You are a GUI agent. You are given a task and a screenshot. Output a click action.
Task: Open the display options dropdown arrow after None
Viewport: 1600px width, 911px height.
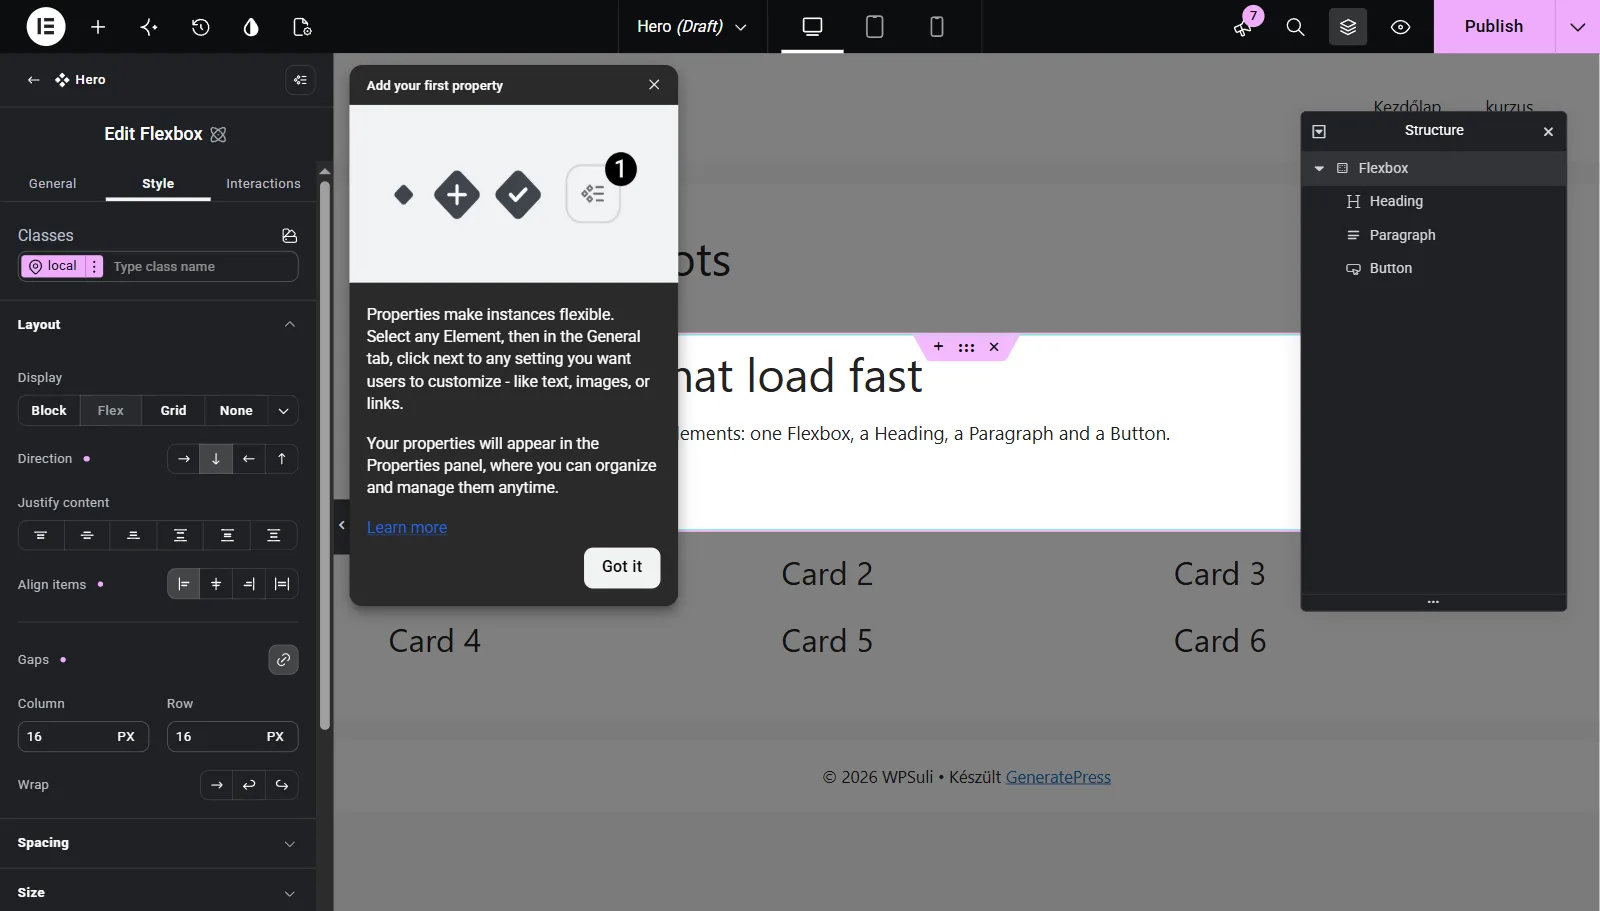(283, 411)
